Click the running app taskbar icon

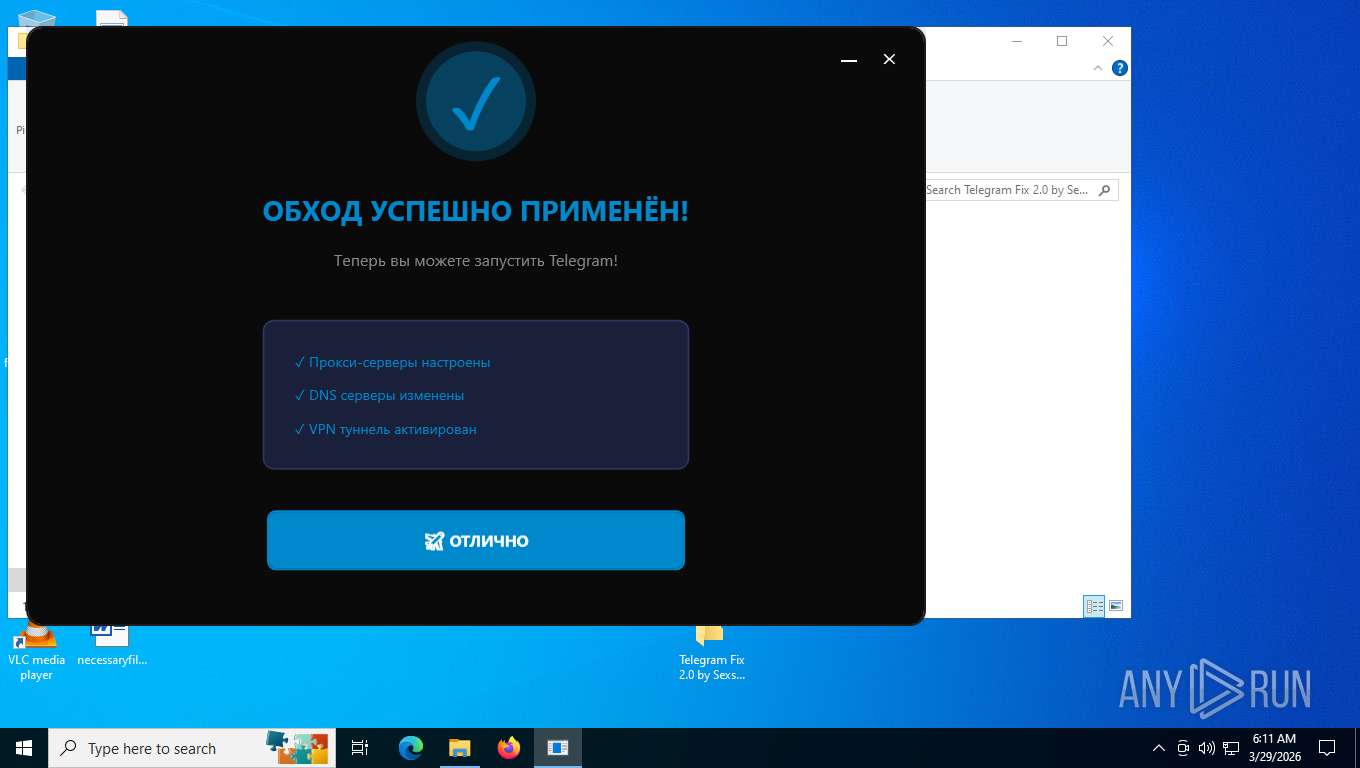[558, 748]
